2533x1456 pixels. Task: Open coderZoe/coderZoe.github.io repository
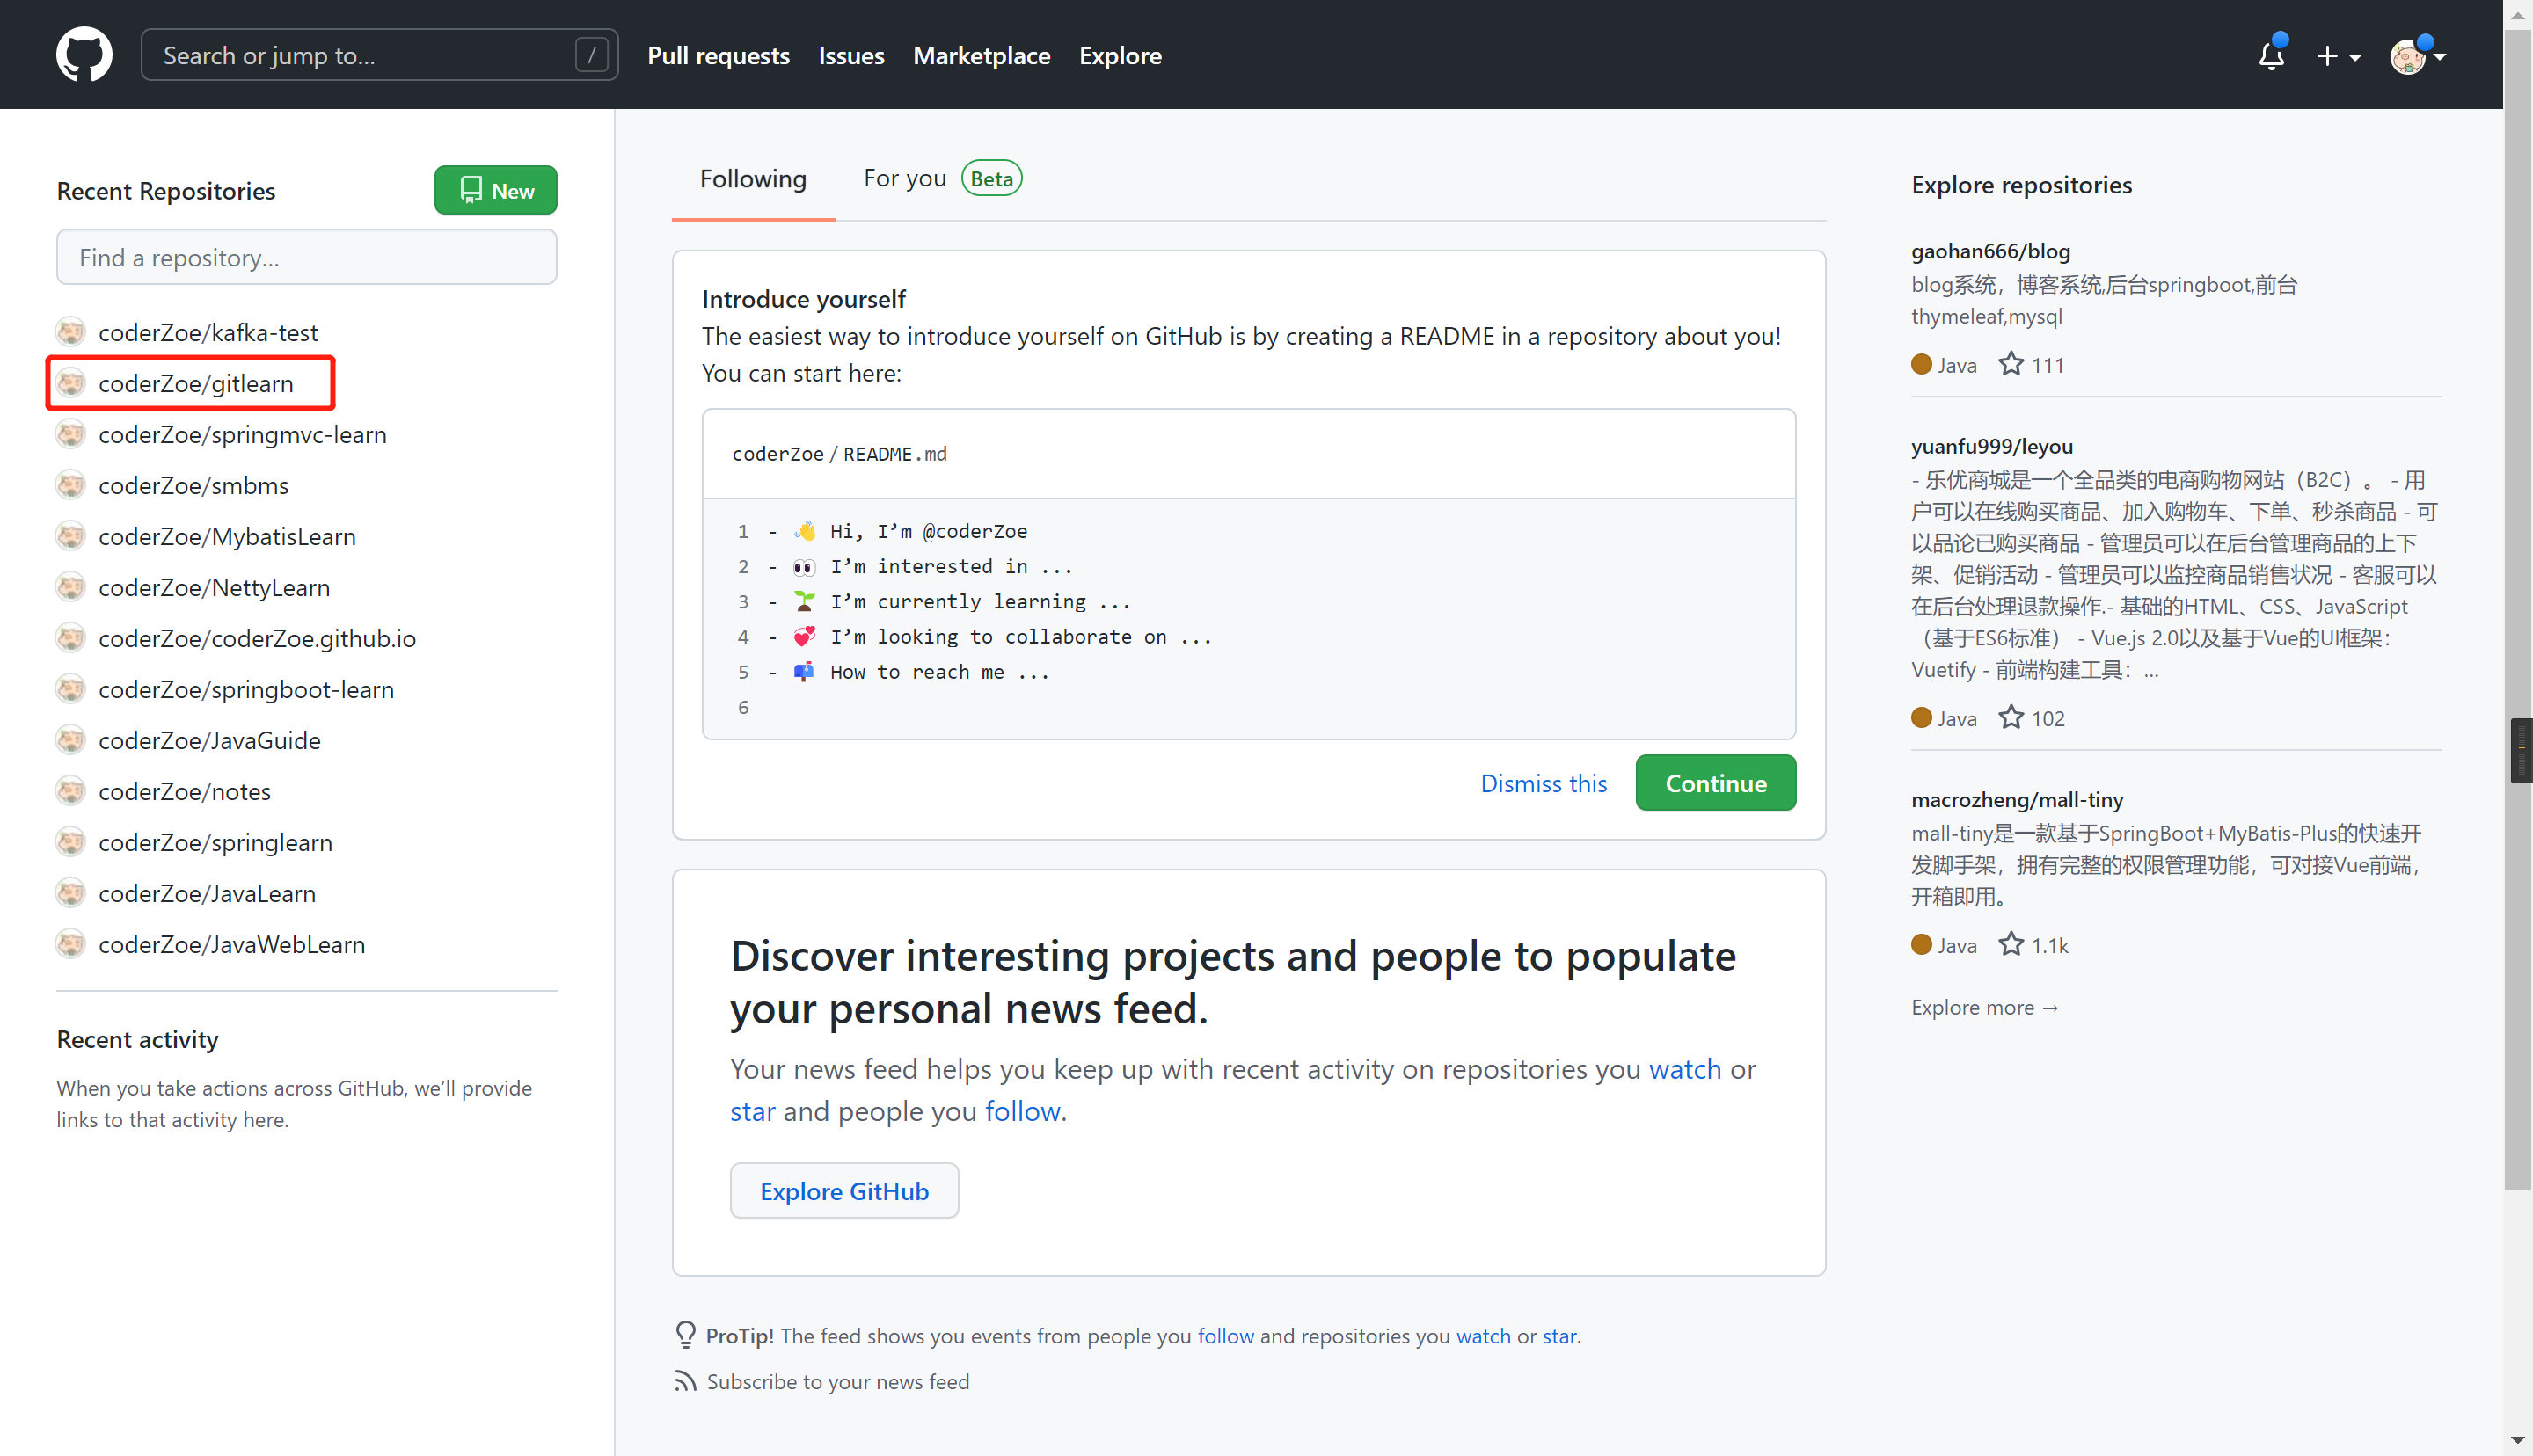[257, 638]
